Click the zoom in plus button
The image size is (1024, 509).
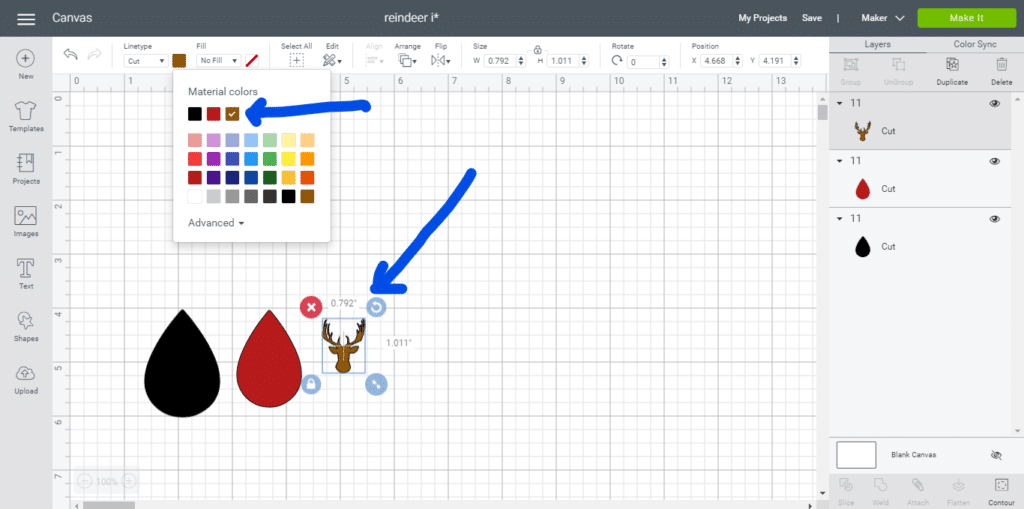129,482
